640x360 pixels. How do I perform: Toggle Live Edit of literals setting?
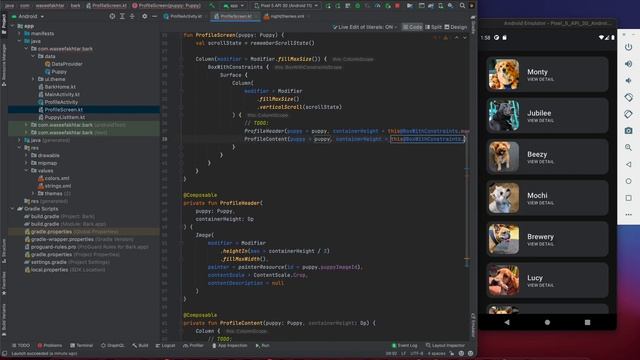click(364, 27)
